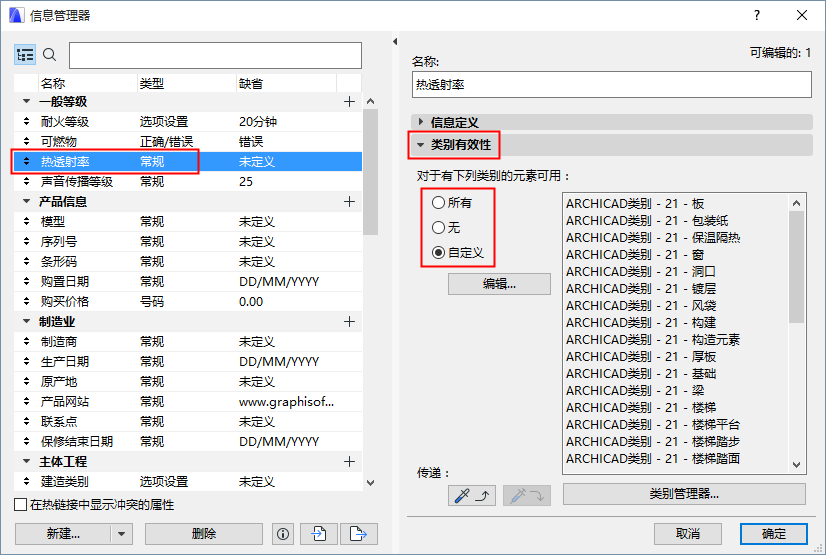Select the 购买价格 property row
This screenshot has height=555, width=826.
188,302
